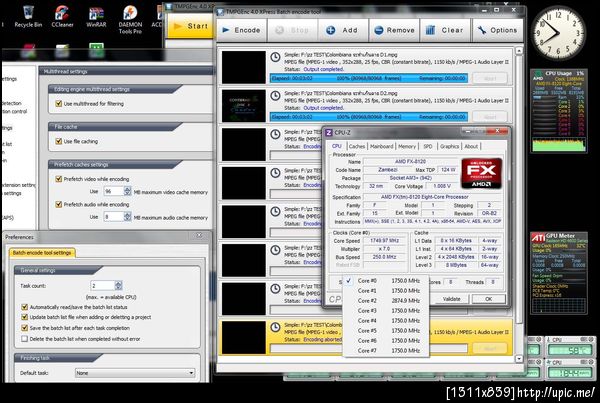Switch to the About tab in CPU-Z

(x=471, y=146)
